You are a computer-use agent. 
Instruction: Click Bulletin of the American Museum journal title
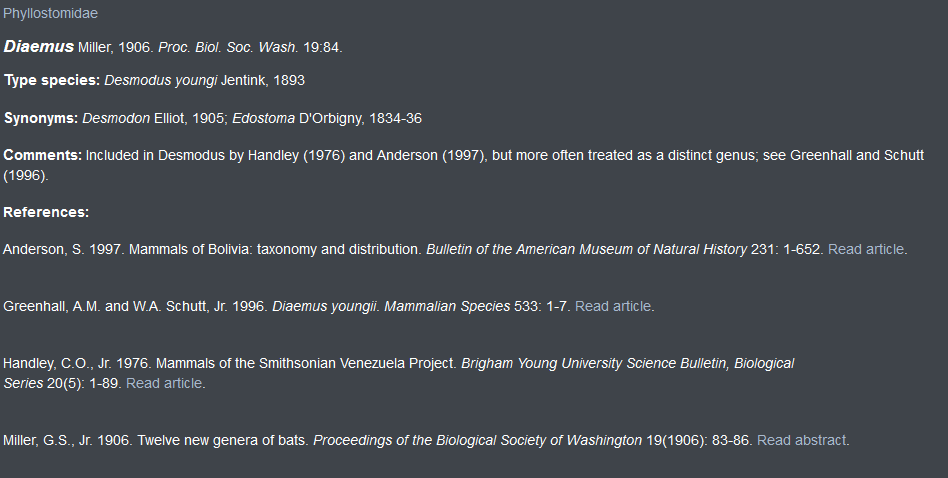coord(586,250)
